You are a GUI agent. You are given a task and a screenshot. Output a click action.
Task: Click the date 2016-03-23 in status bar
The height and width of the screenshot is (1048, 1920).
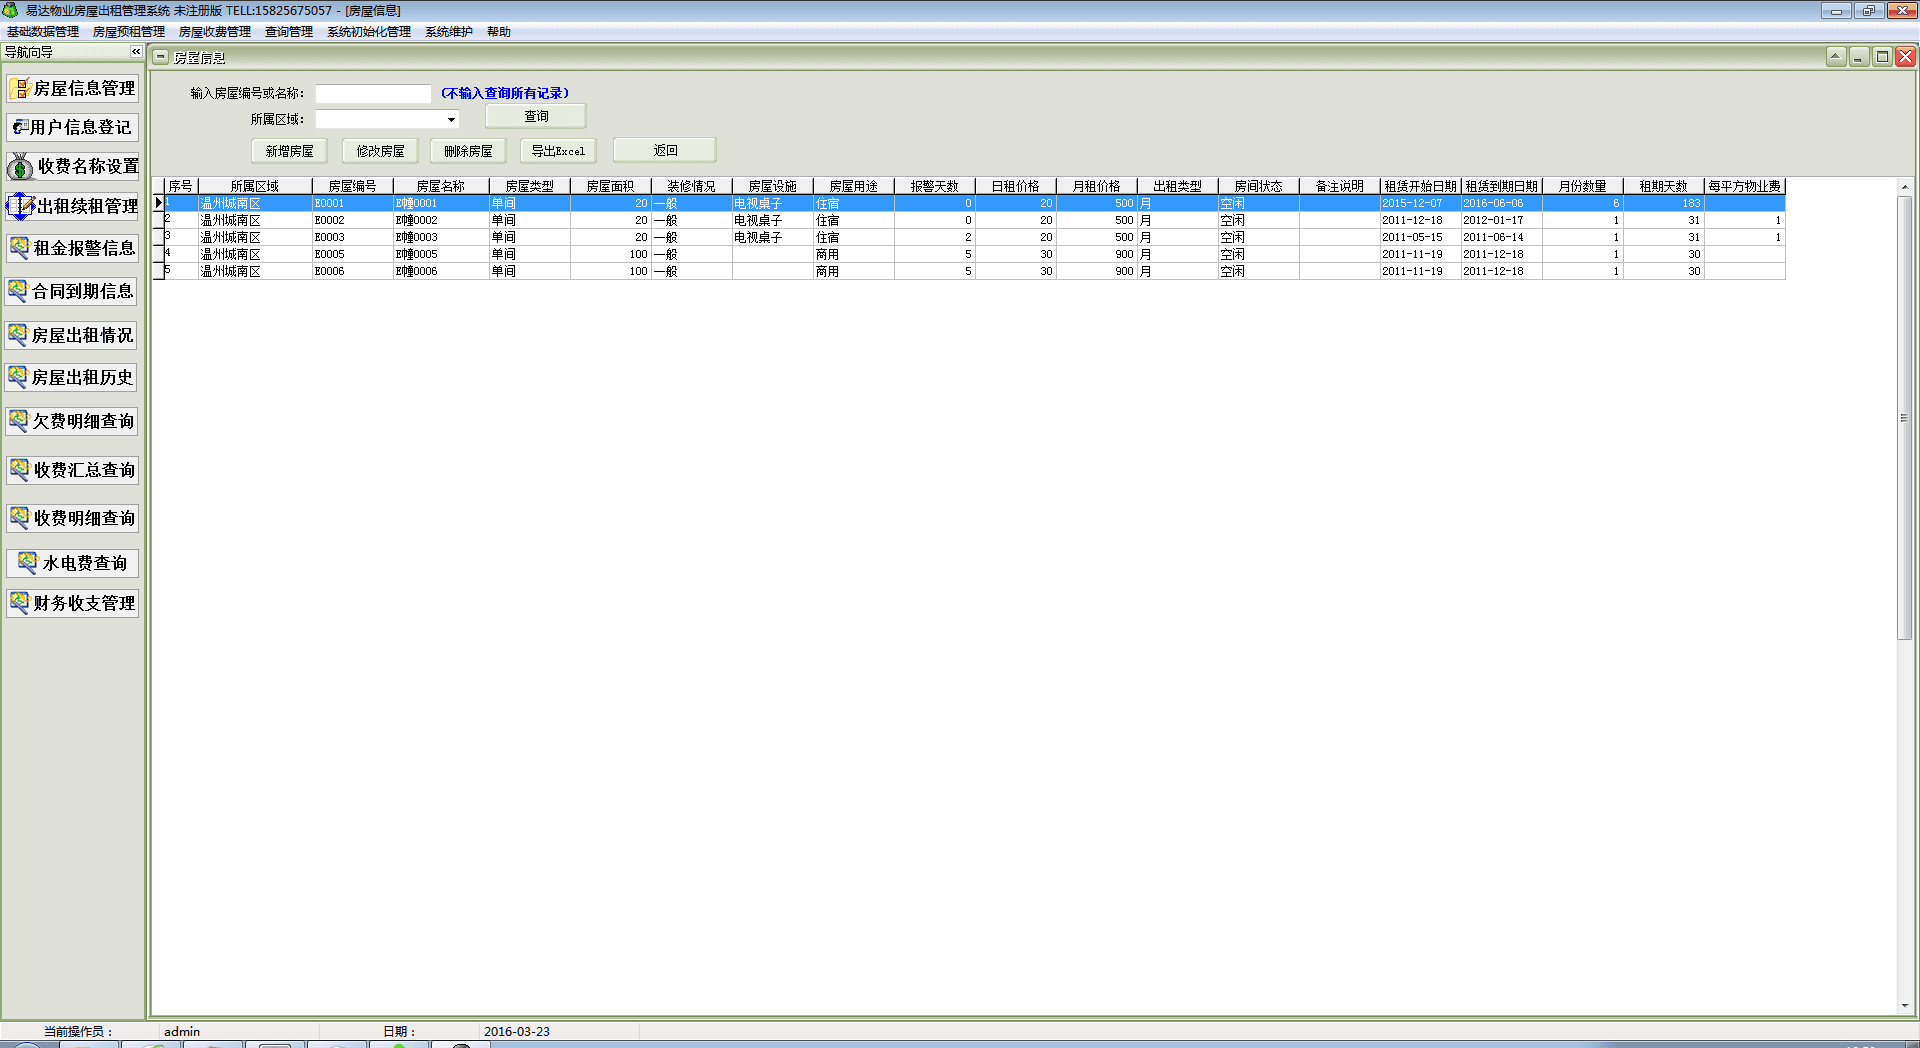click(516, 1031)
